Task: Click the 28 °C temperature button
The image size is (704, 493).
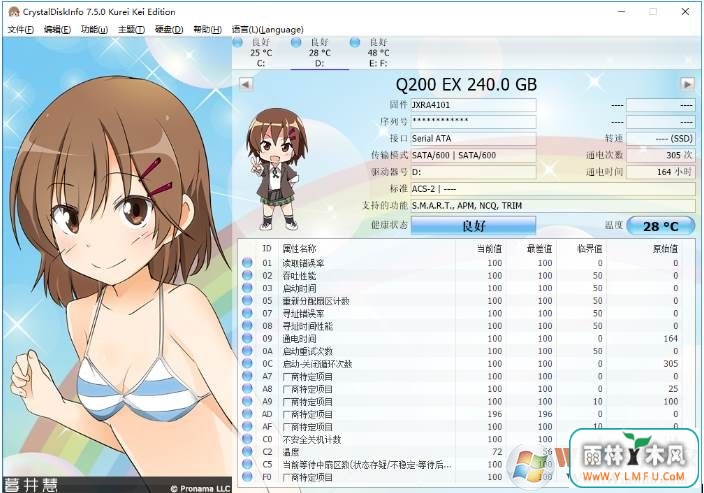Action: click(660, 226)
